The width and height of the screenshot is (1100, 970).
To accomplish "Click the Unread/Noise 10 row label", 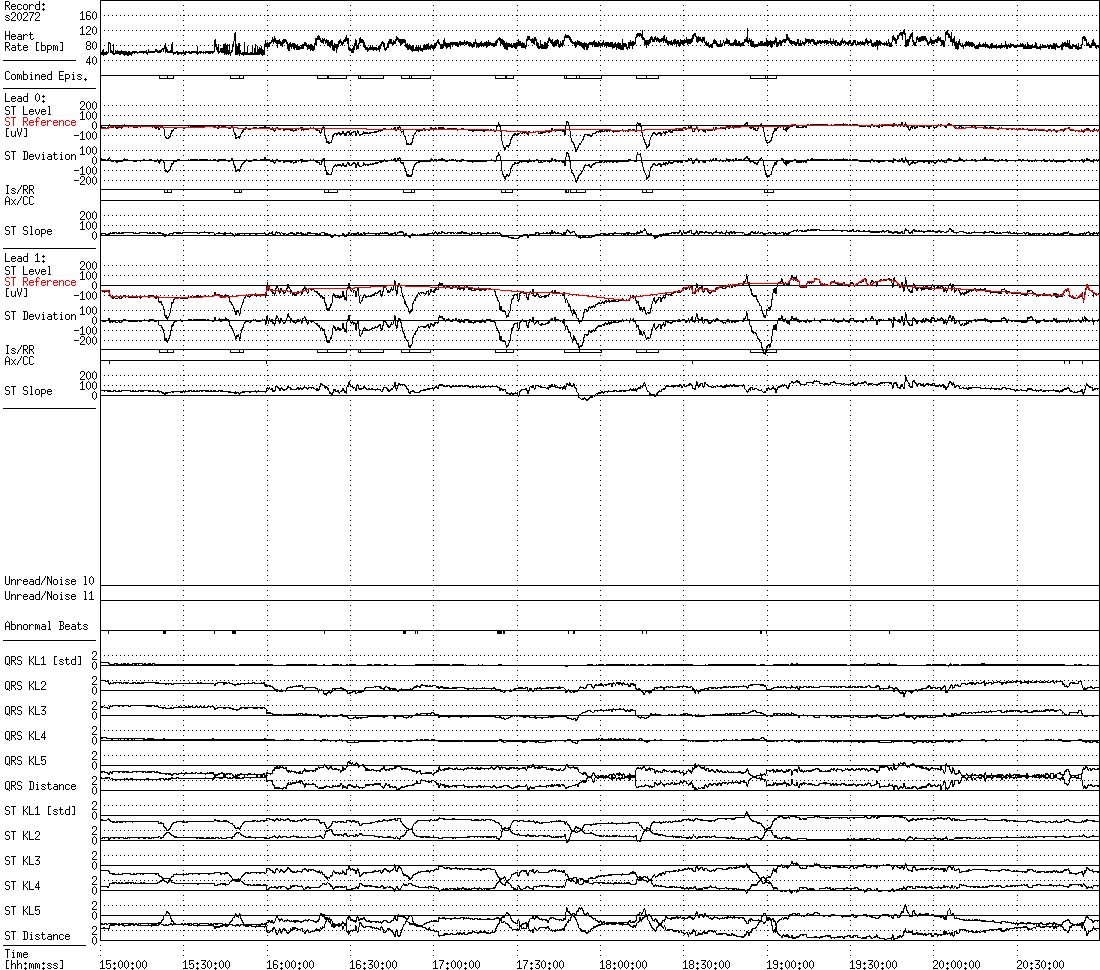I will tap(49, 581).
